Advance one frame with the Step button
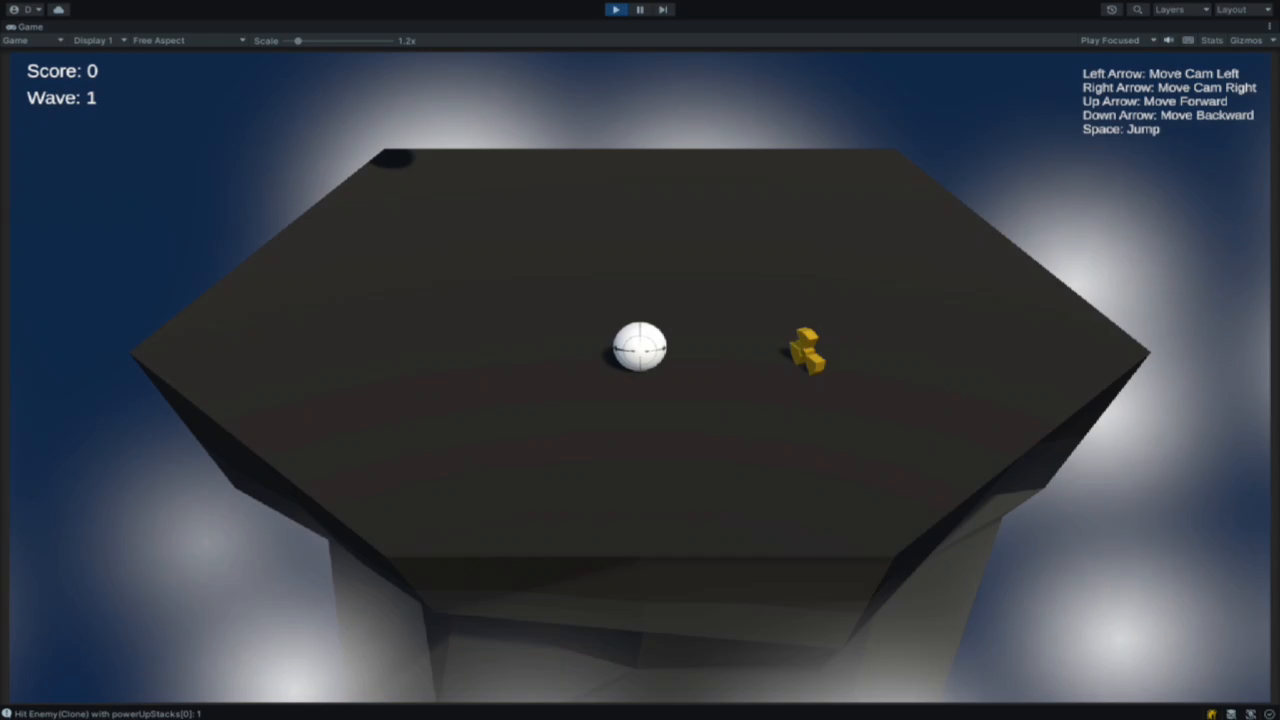The height and width of the screenshot is (720, 1280). coord(663,9)
